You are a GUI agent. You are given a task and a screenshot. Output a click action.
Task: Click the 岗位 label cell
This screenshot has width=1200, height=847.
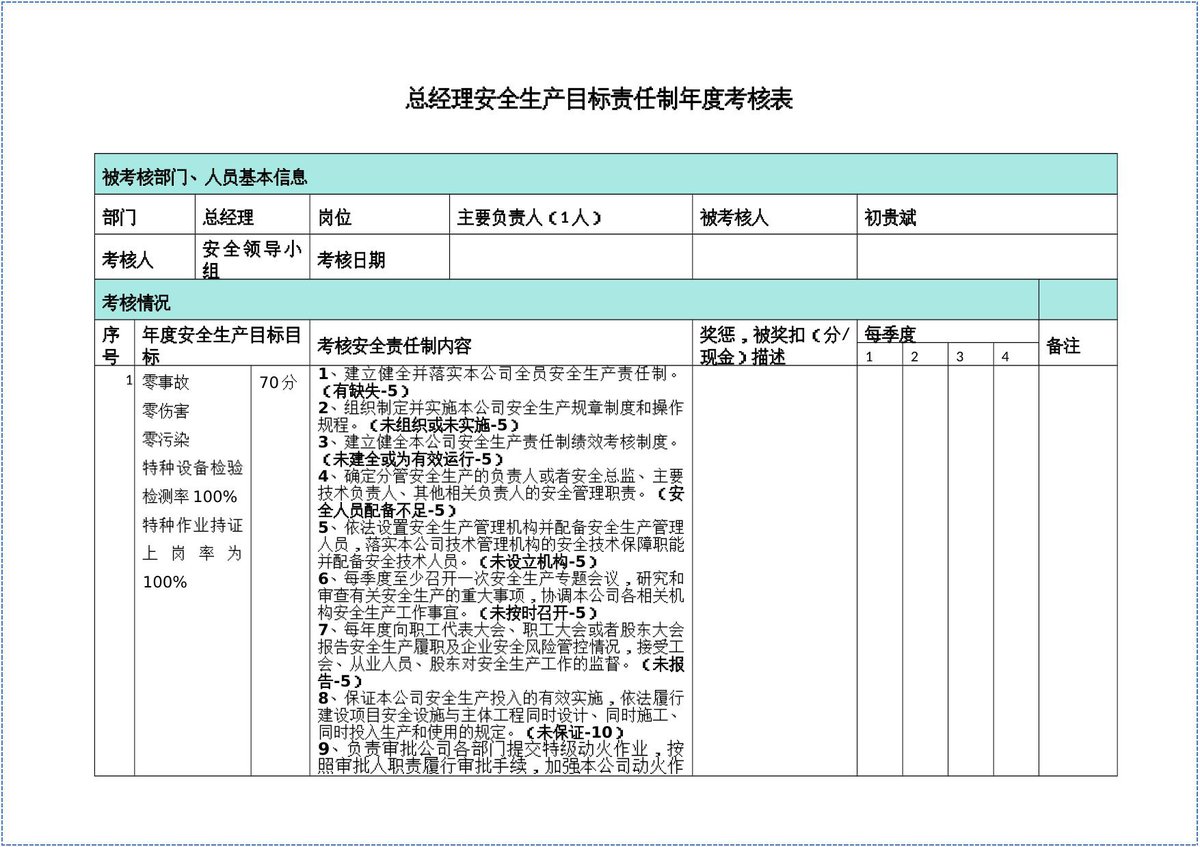click(380, 216)
